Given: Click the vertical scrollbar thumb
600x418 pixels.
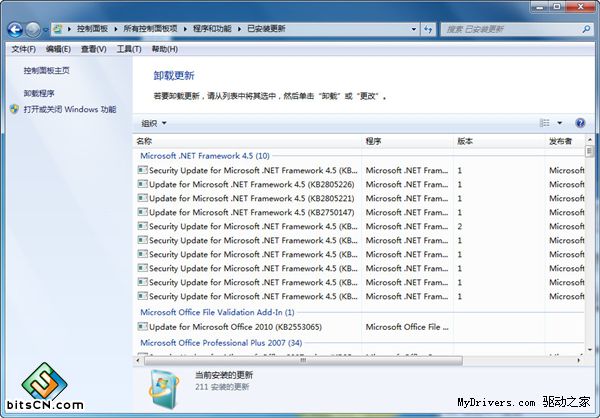Looking at the screenshot, I should pos(589,151).
